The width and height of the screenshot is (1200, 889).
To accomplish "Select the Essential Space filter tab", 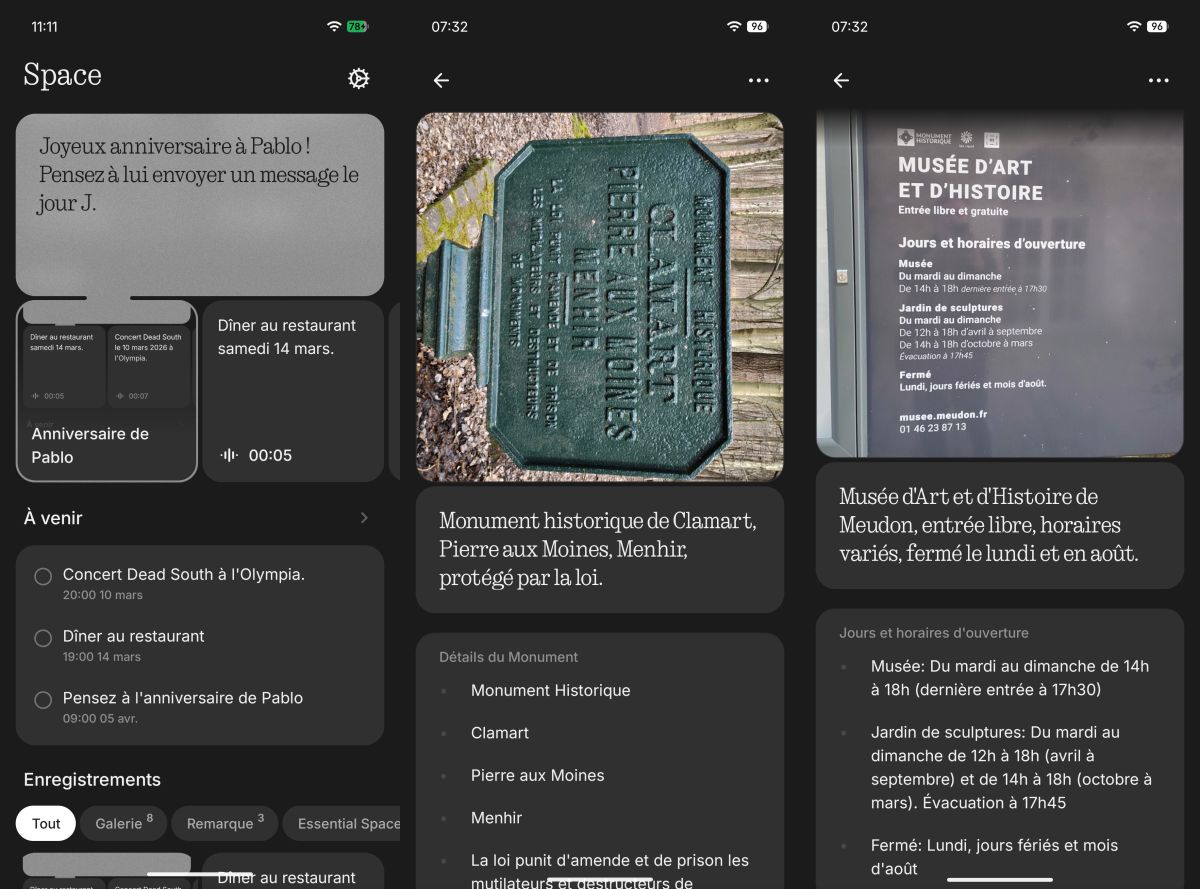I will click(345, 823).
